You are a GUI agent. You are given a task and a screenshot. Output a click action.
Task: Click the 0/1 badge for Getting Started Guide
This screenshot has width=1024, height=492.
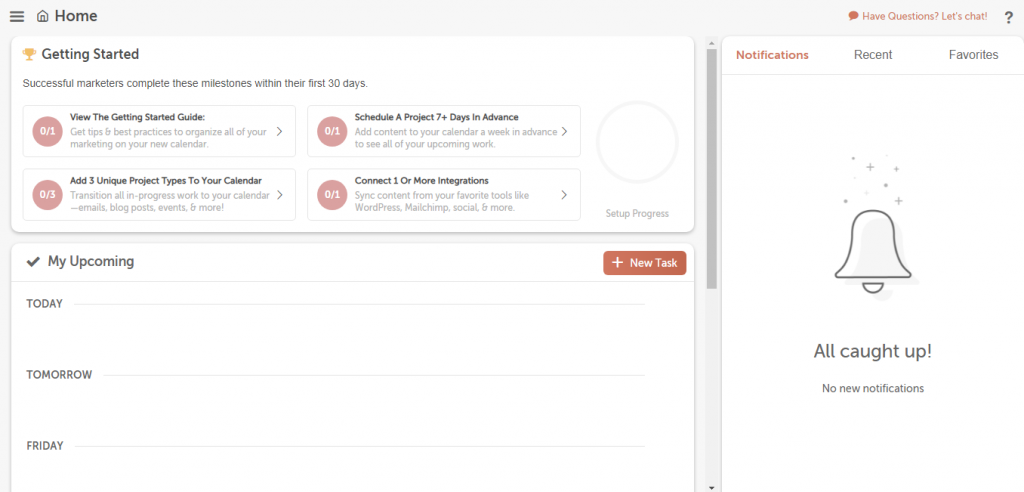(x=48, y=131)
